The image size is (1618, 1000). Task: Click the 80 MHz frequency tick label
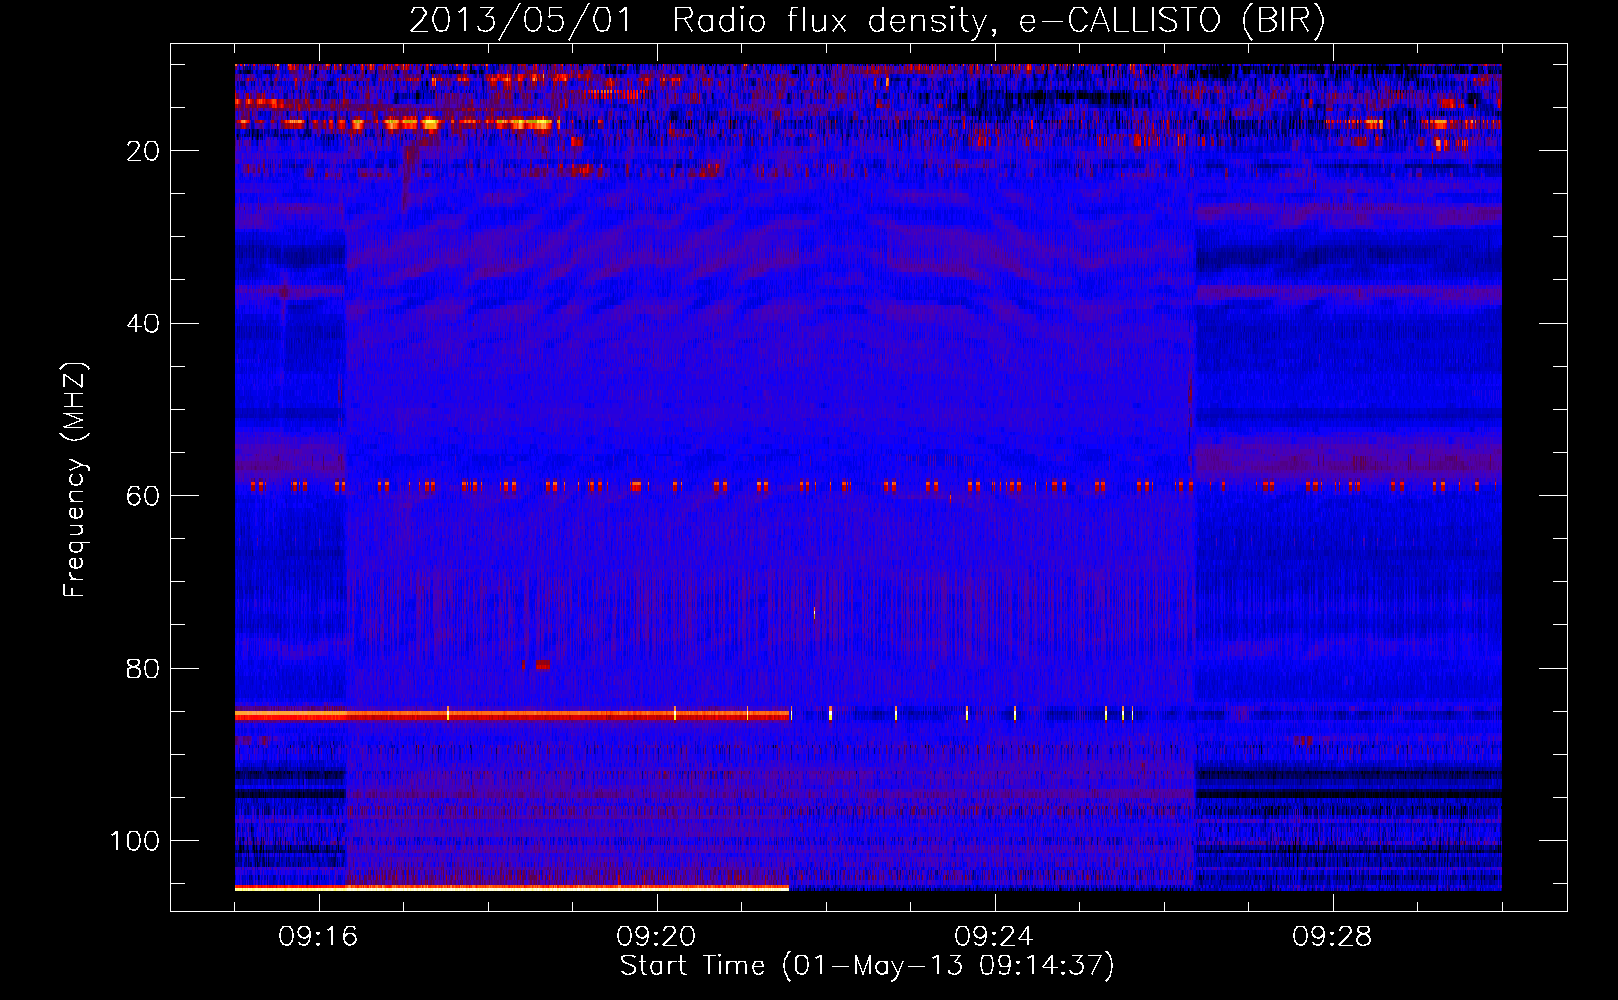click(144, 669)
